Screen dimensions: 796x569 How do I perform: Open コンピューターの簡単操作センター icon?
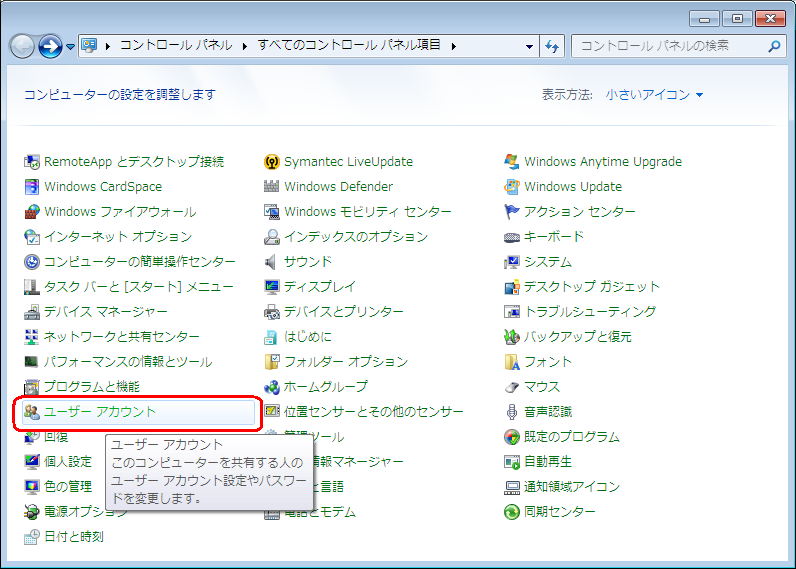(x=31, y=262)
